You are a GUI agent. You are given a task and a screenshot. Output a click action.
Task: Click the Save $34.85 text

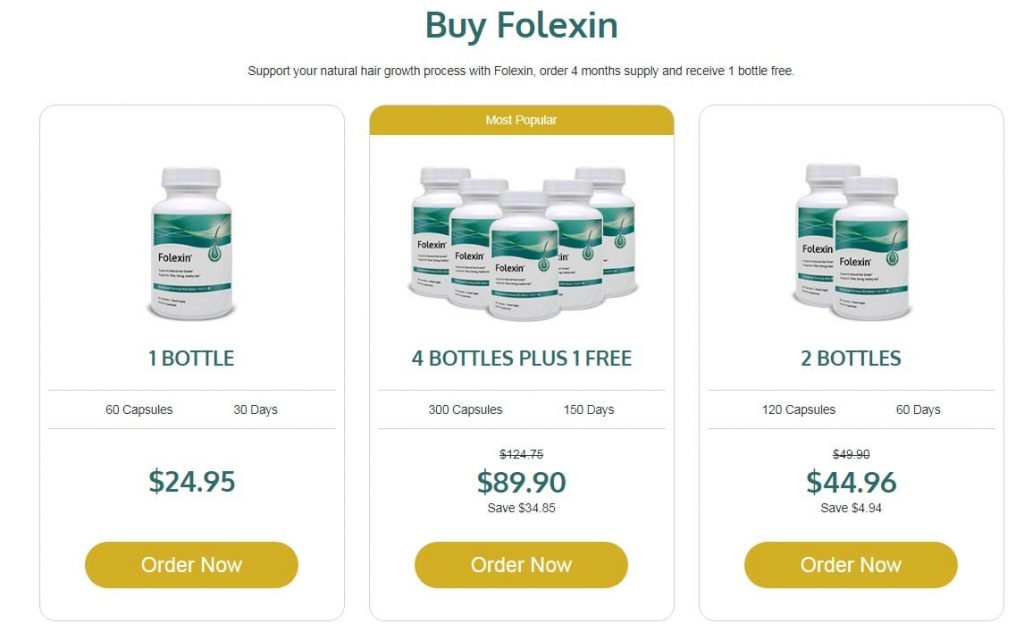[x=521, y=507]
